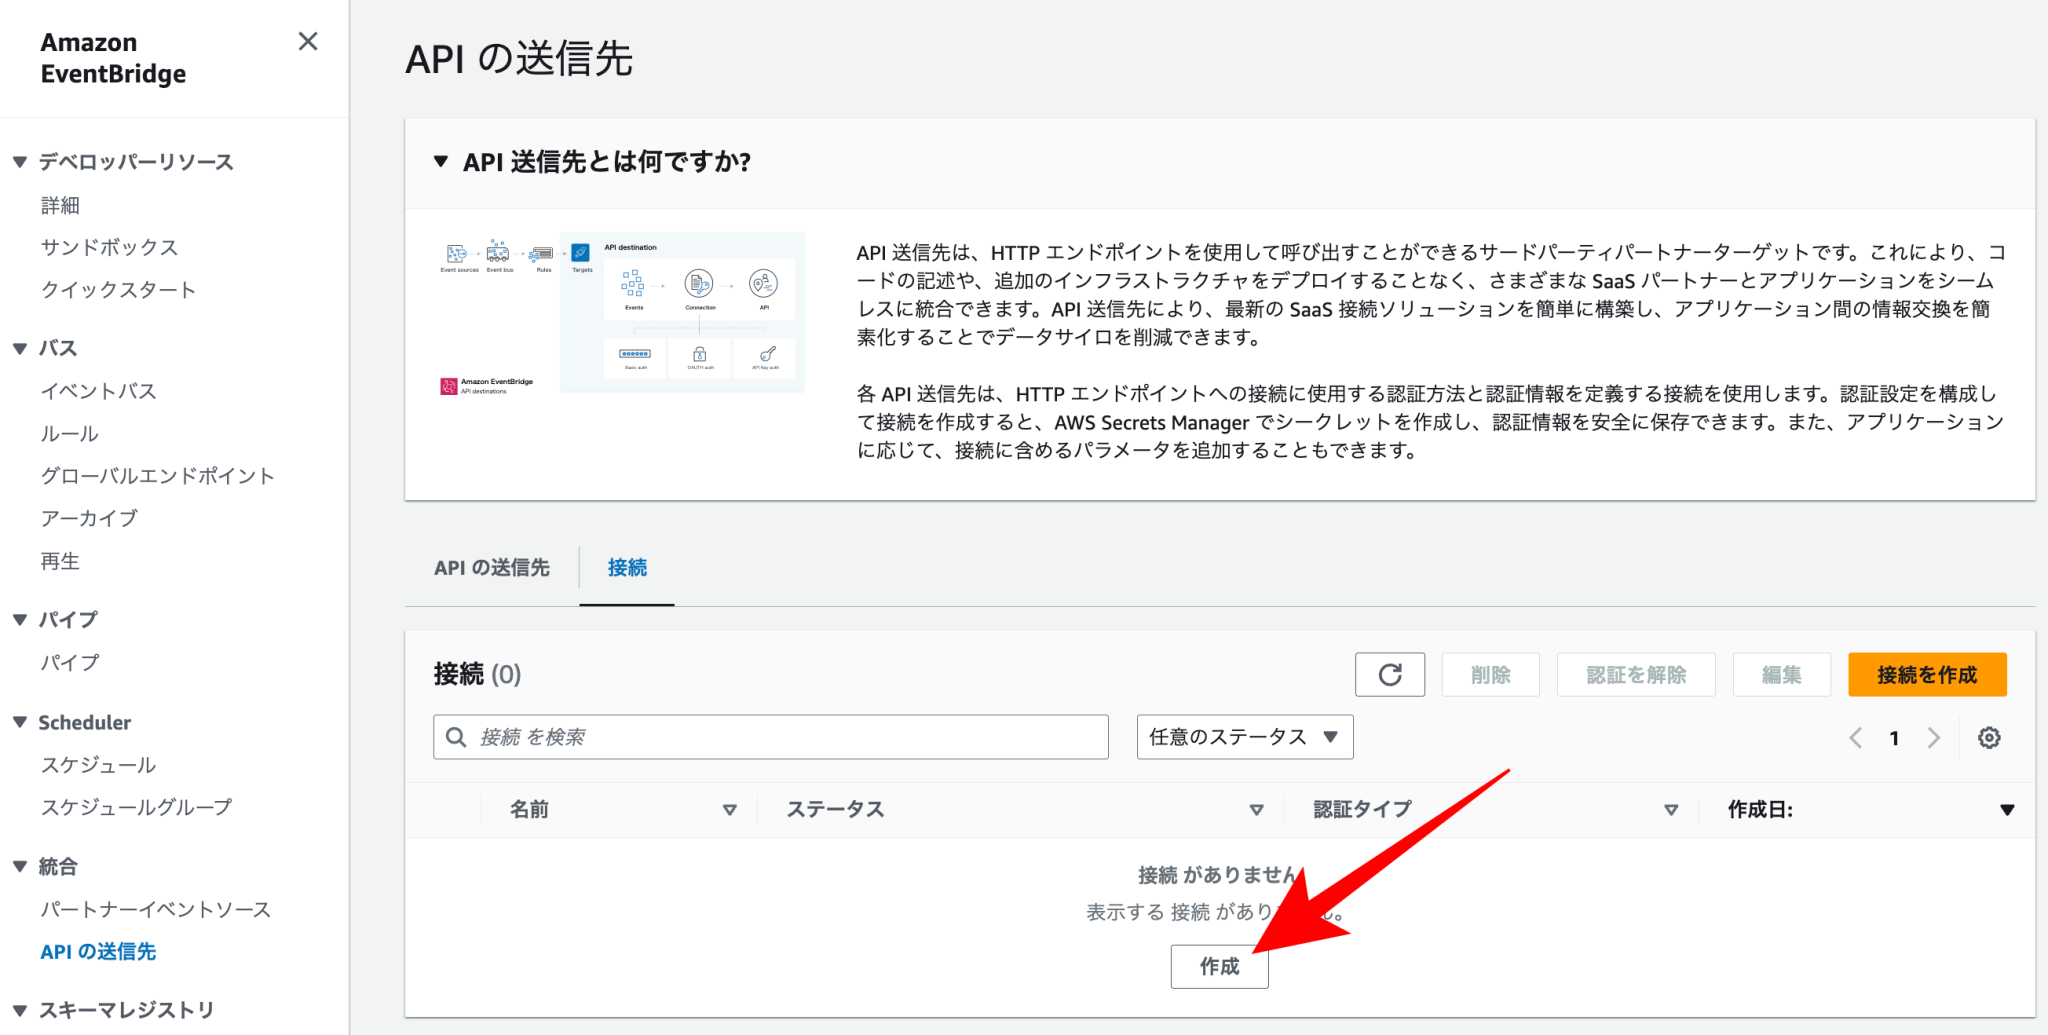2048x1035 pixels.
Task: Close the Amazon EventBridge sidebar
Action: coord(308,41)
